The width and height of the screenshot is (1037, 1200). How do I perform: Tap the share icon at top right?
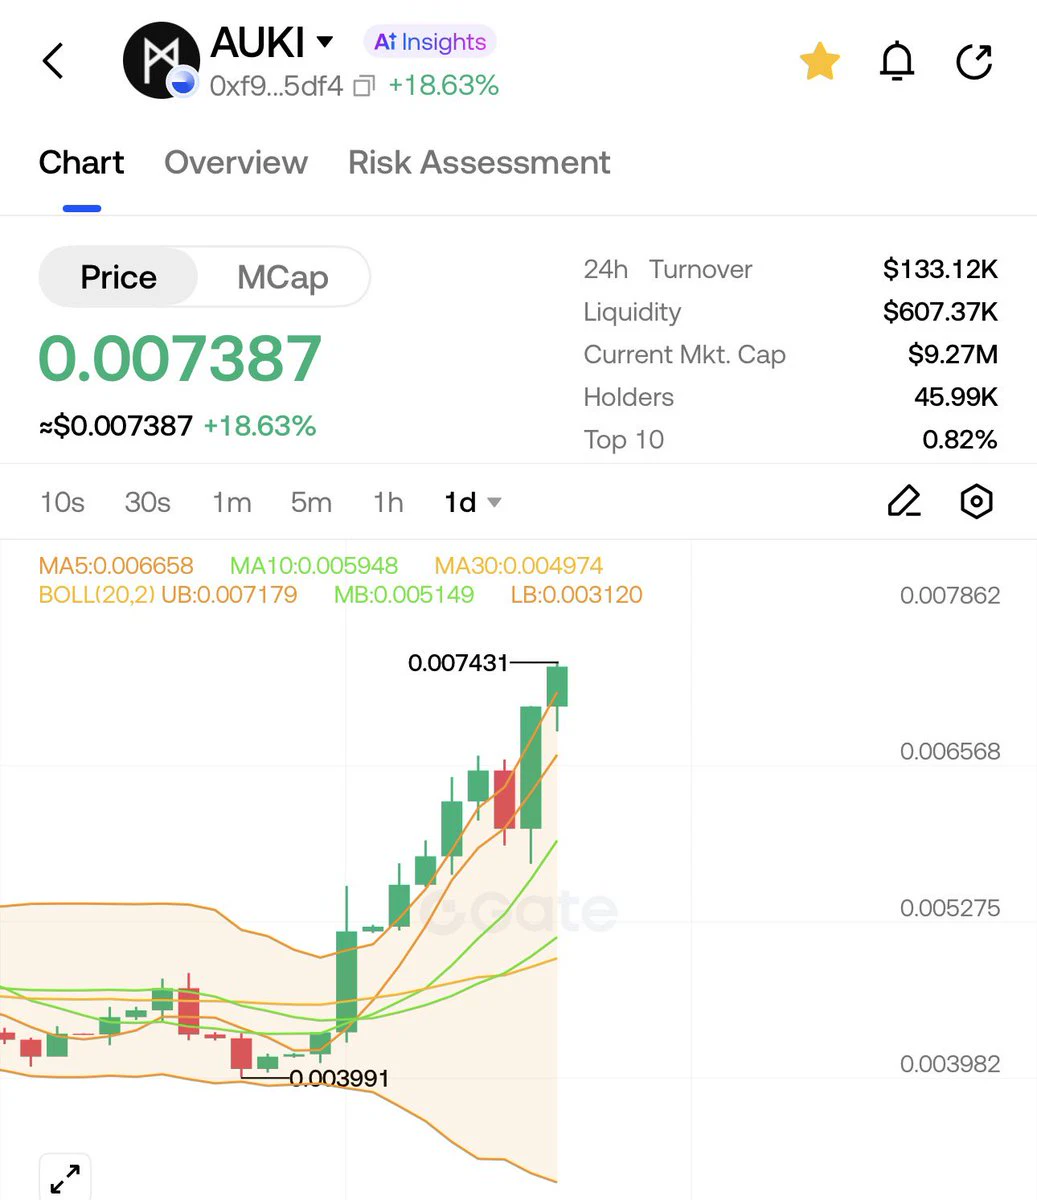[x=974, y=62]
